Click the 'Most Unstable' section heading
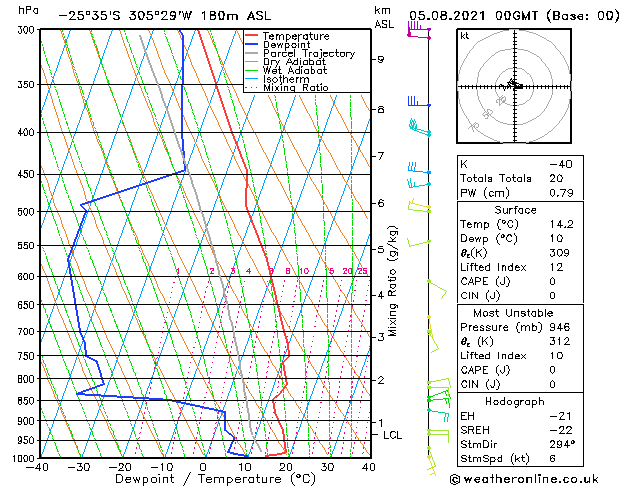The height and width of the screenshot is (486, 629). pos(513,313)
